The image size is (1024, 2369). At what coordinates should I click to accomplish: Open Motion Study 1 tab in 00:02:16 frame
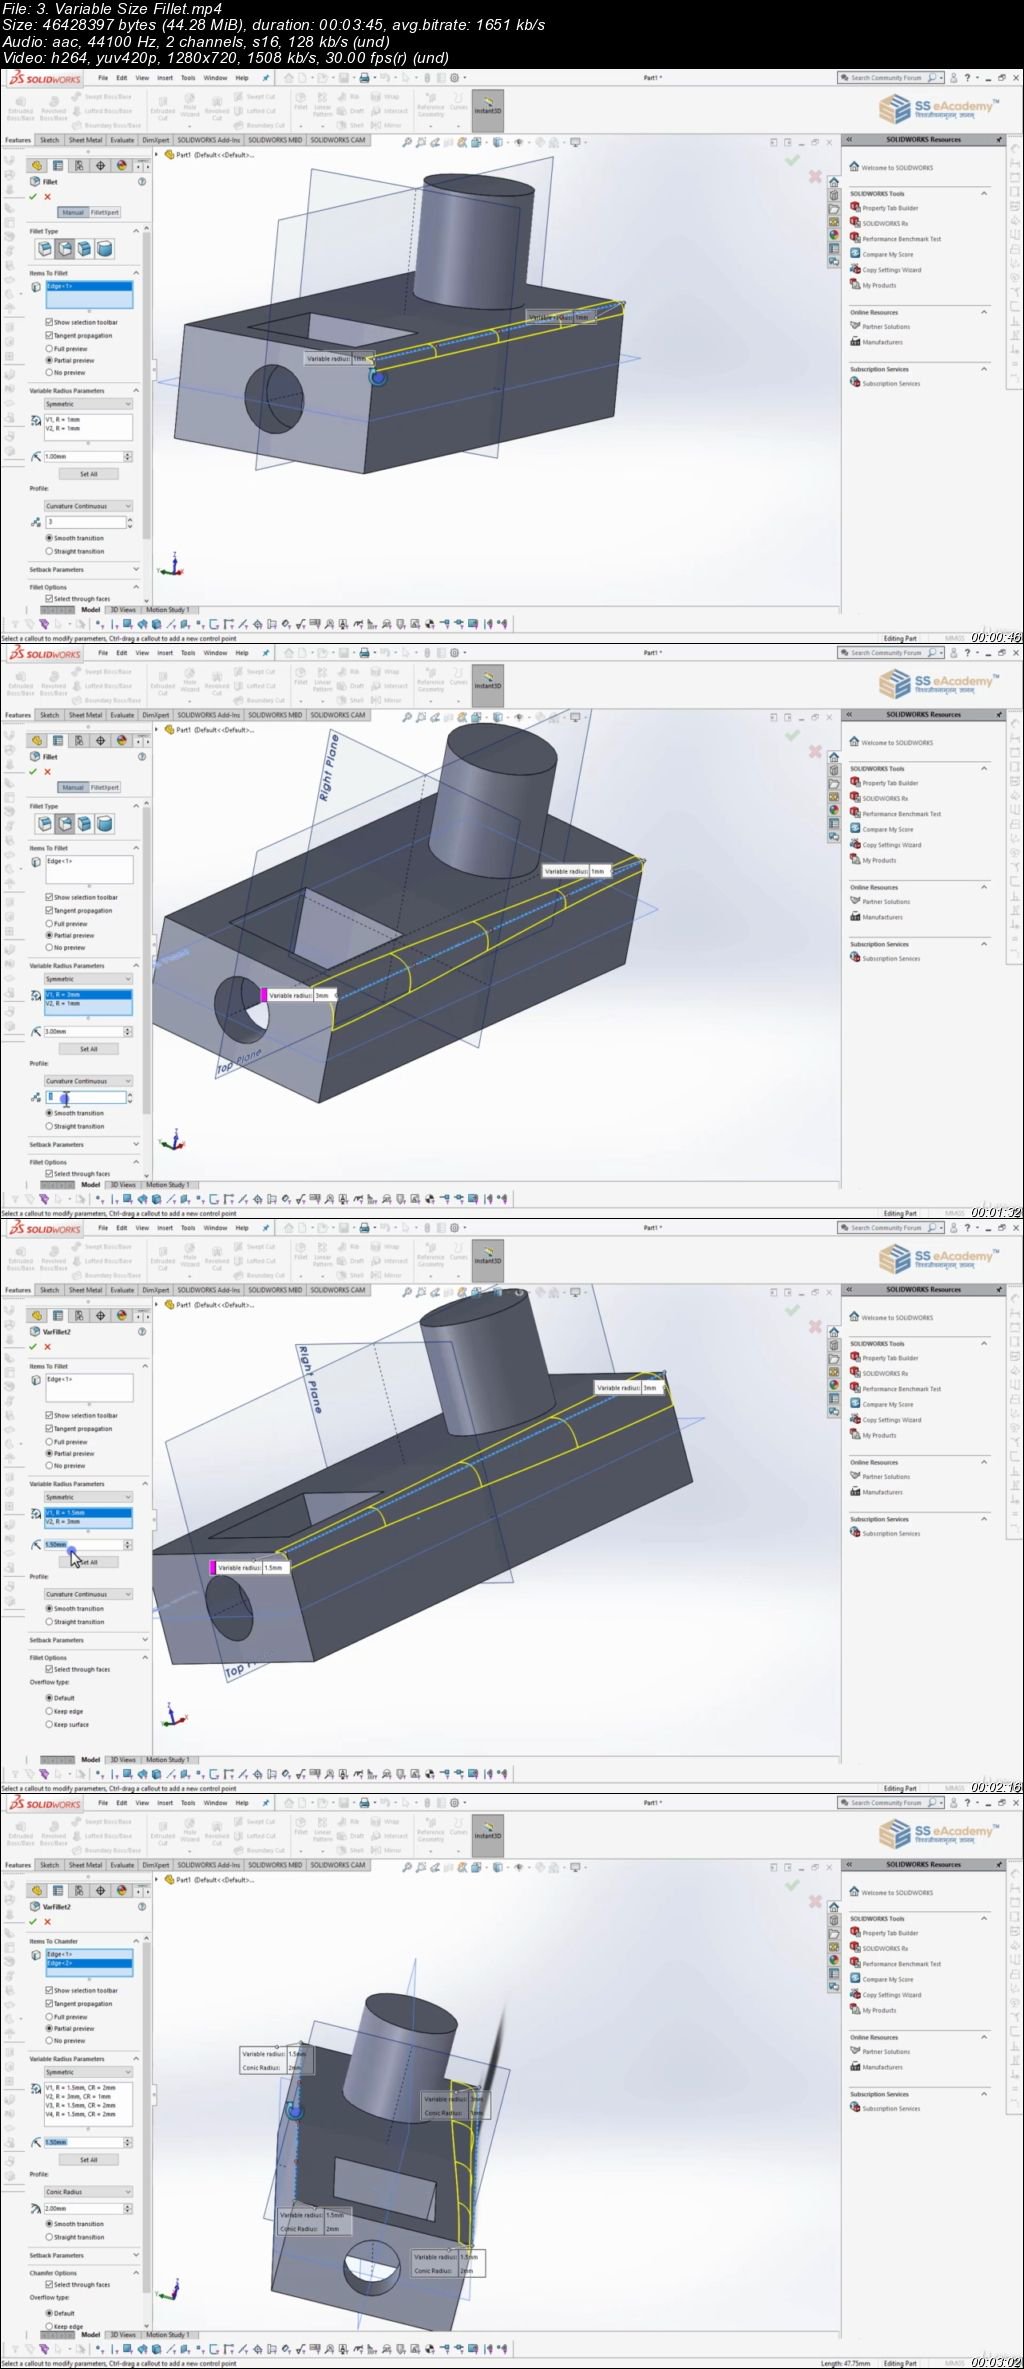[167, 1760]
